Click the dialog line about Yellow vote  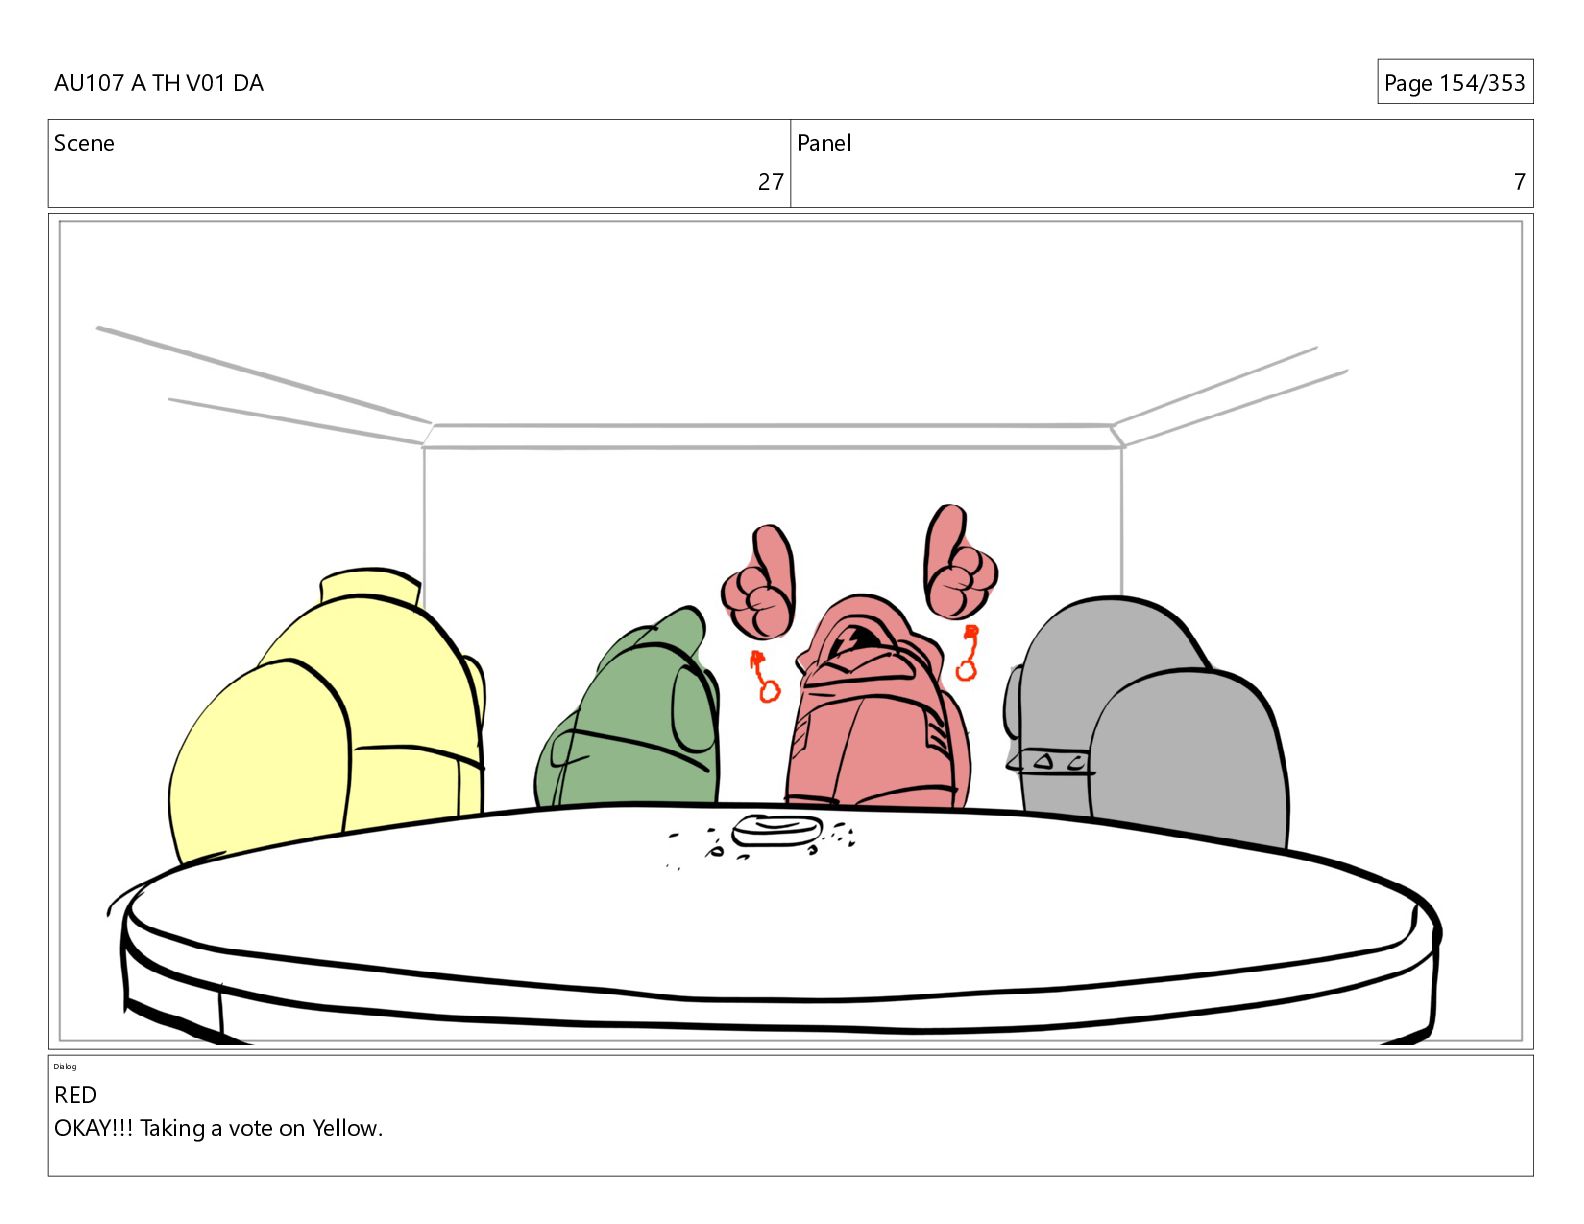218,1128
